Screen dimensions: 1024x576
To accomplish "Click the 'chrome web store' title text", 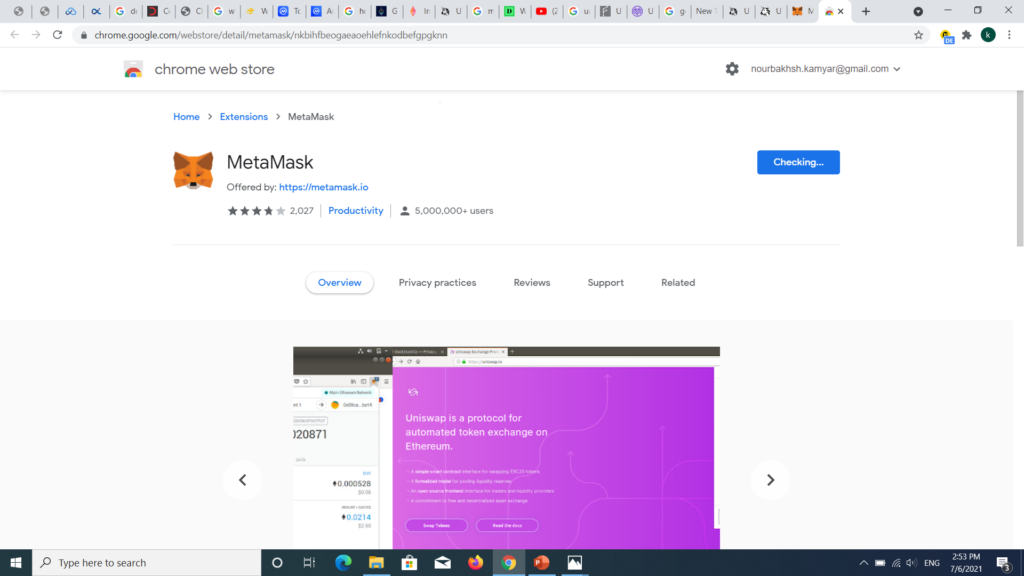I will [x=214, y=69].
